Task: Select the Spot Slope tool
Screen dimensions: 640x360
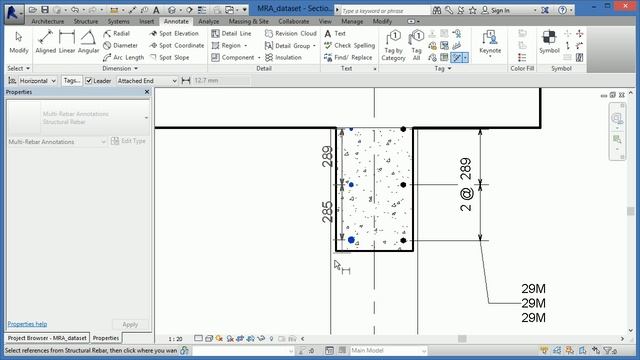Action: click(169, 58)
